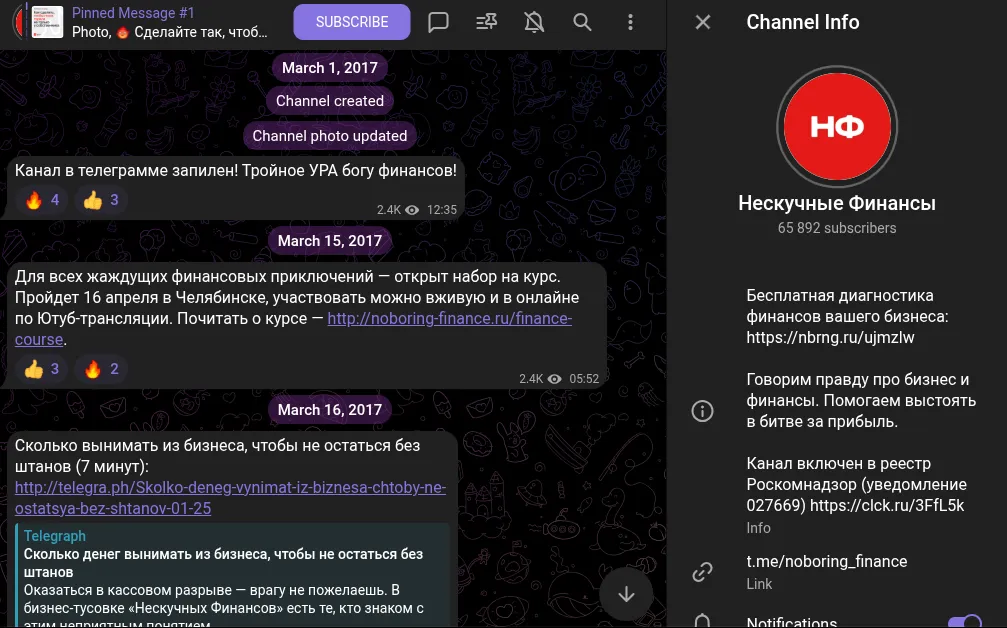1007x628 pixels.
Task: View the НФ channel profile photo
Action: click(837, 126)
